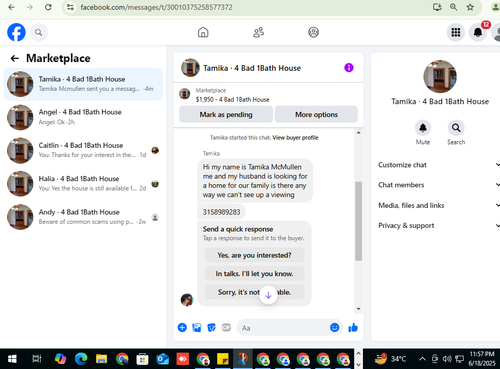Viewport: 500px width, 369px height.
Task: Open taskbar clock showing 11:57 PM
Action: (x=482, y=358)
